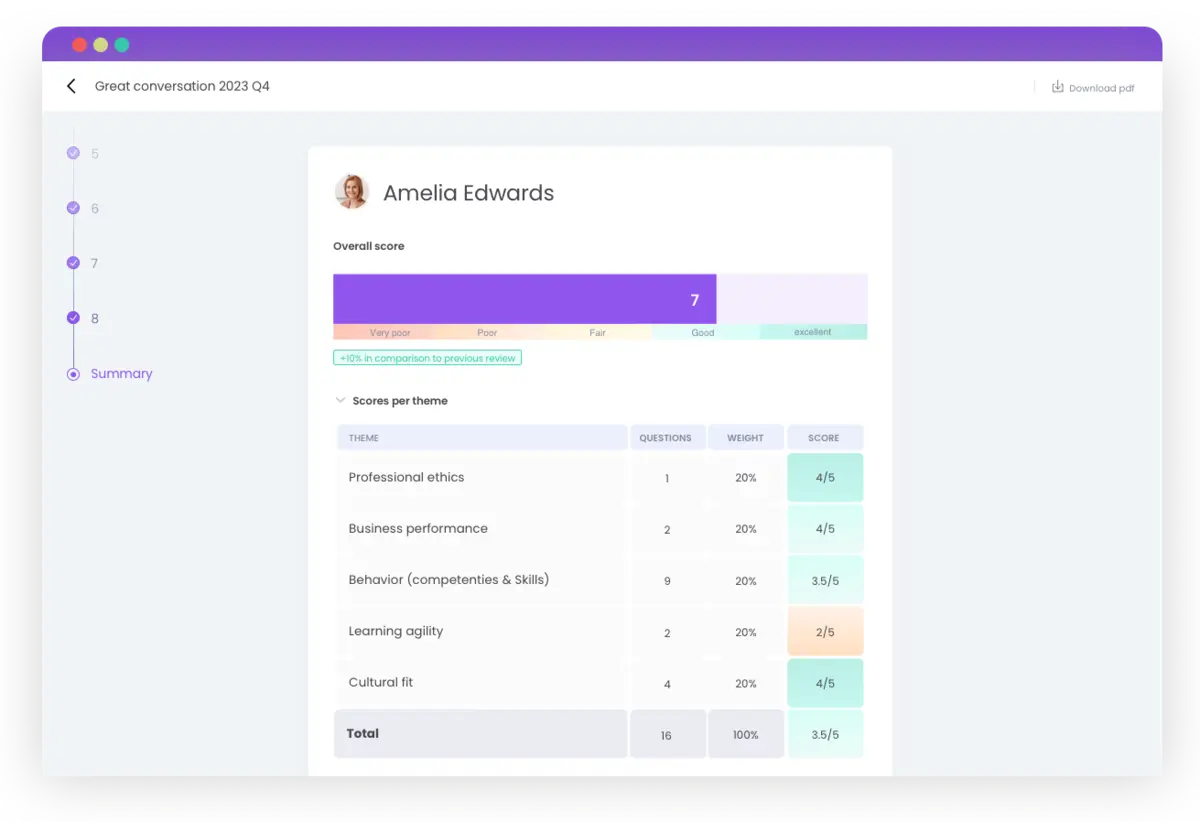Navigate back using the arrow icon

click(70, 86)
